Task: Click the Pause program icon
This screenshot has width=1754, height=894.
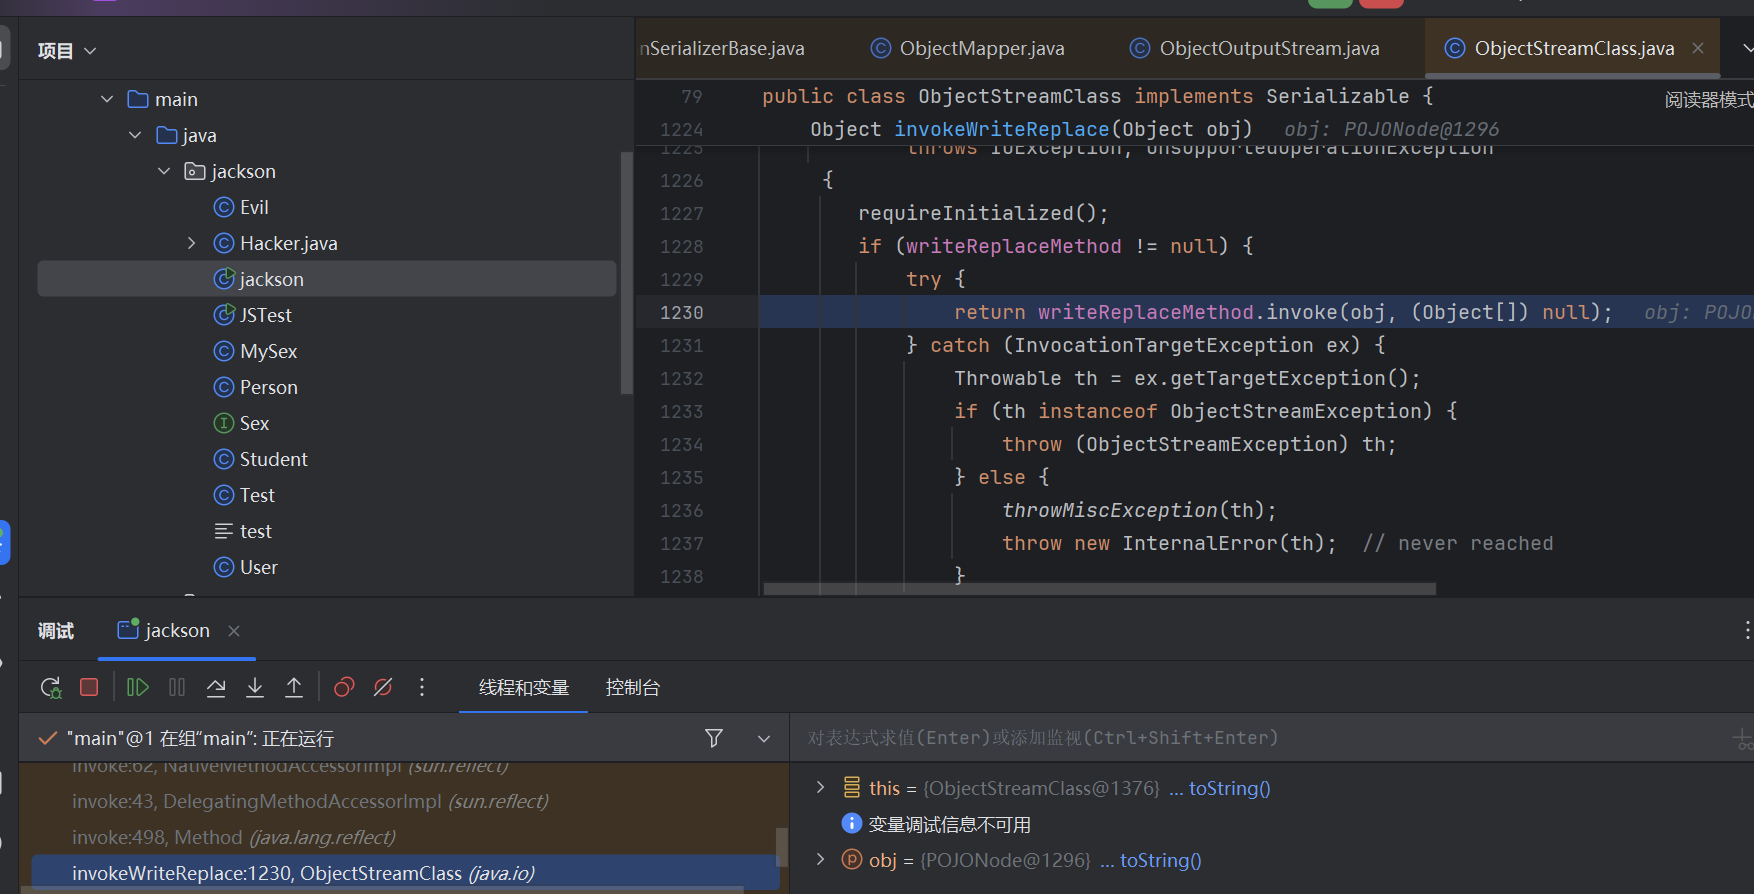Action: [177, 687]
